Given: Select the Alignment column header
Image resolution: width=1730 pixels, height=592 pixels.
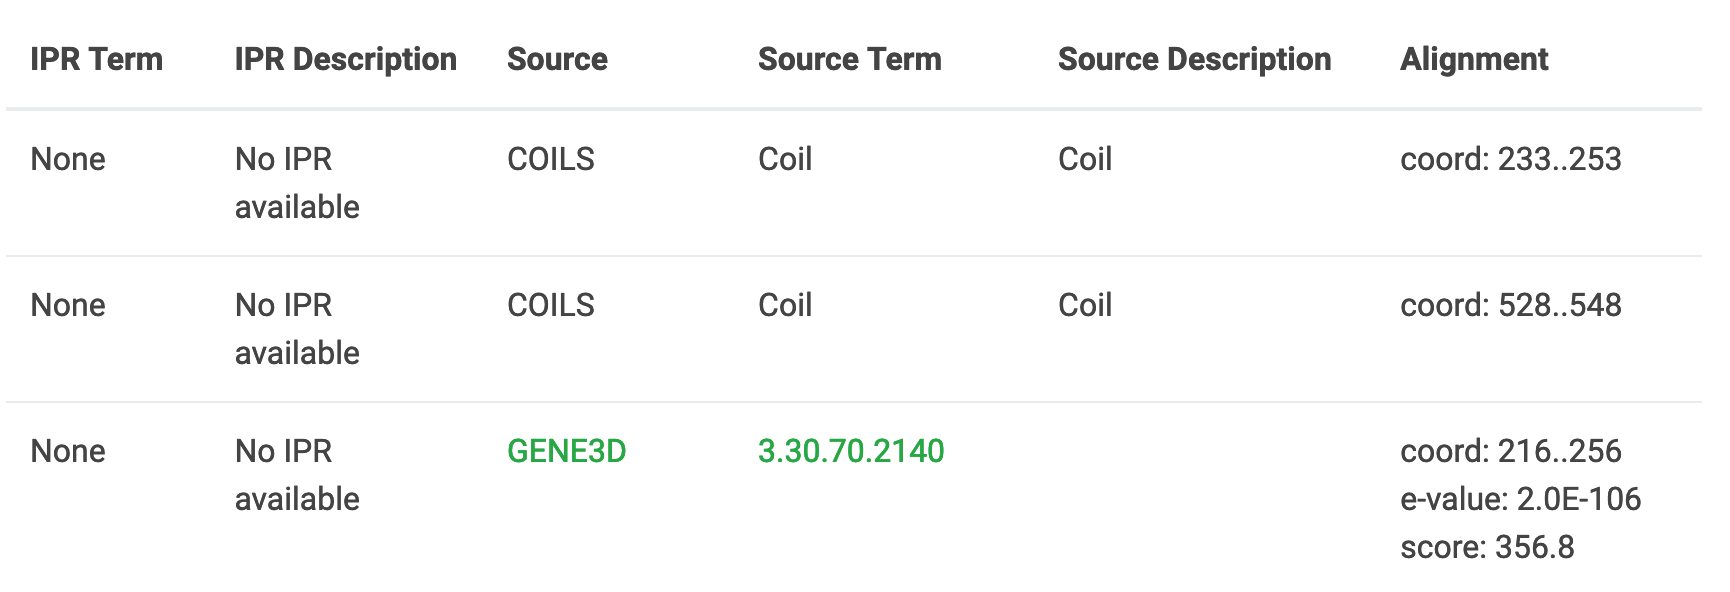Looking at the screenshot, I should (1474, 59).
